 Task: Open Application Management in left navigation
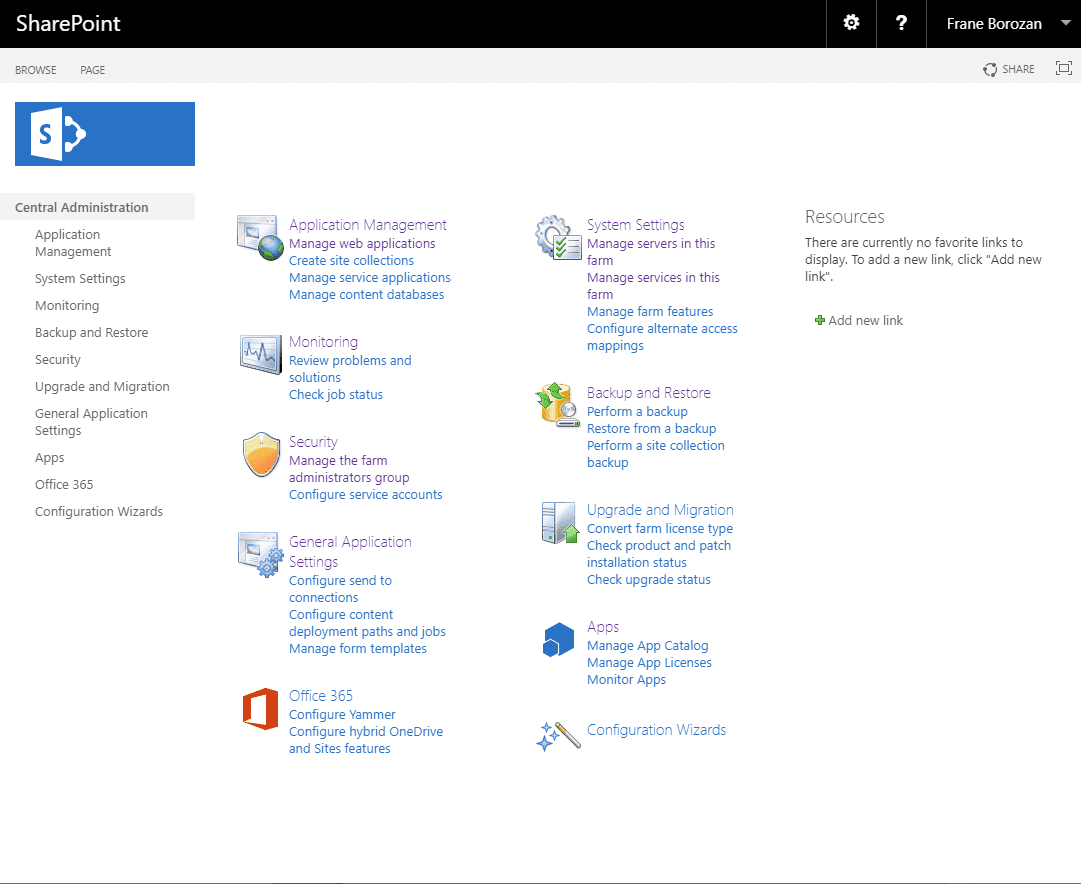pos(73,243)
